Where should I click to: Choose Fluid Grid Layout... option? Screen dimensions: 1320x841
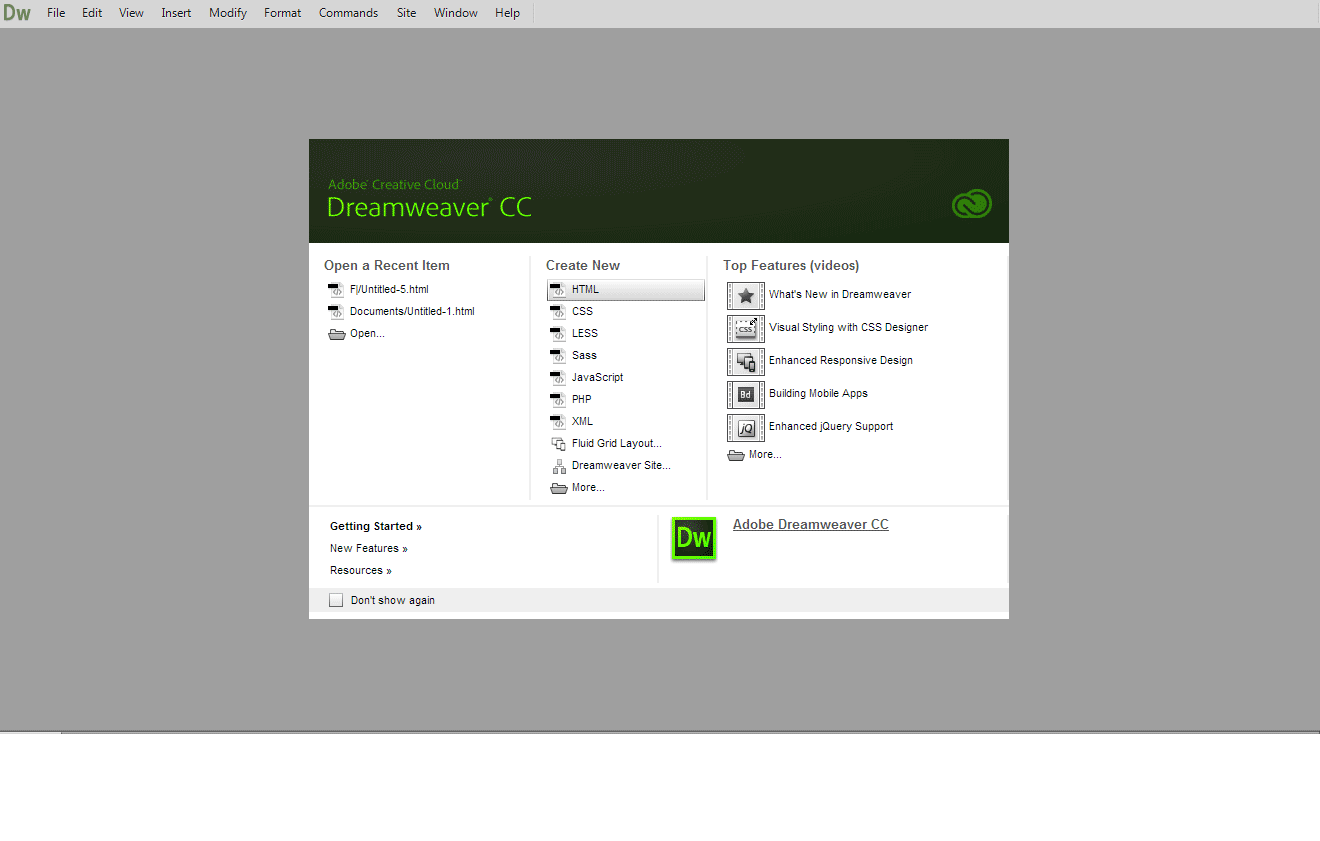pos(617,444)
